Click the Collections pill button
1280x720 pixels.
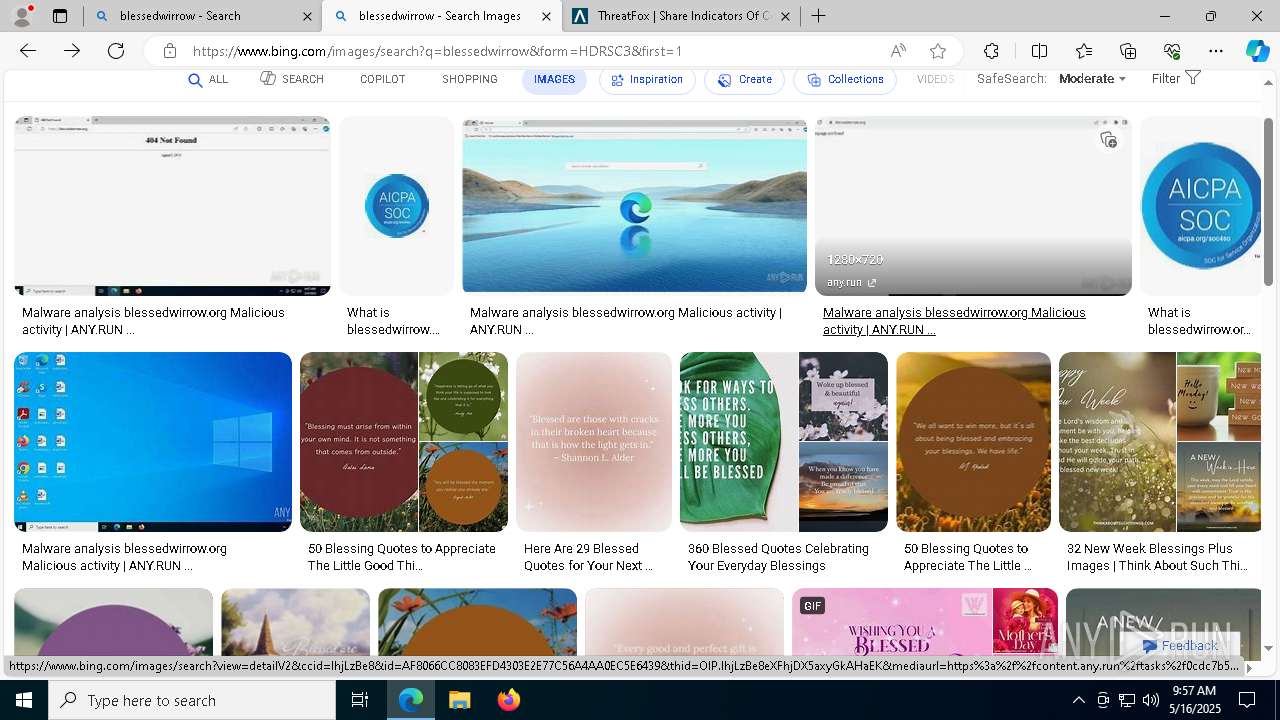point(845,80)
